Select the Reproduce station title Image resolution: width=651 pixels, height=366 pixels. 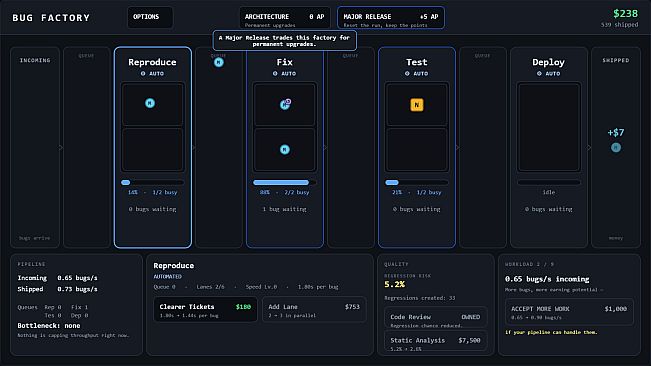pos(152,62)
